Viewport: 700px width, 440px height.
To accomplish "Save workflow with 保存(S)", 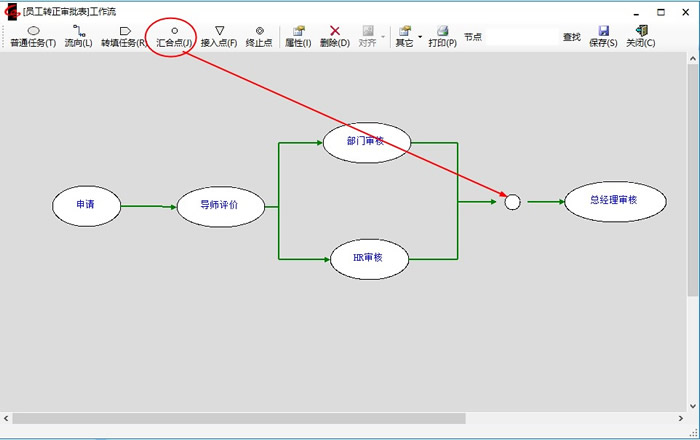I will (603, 37).
